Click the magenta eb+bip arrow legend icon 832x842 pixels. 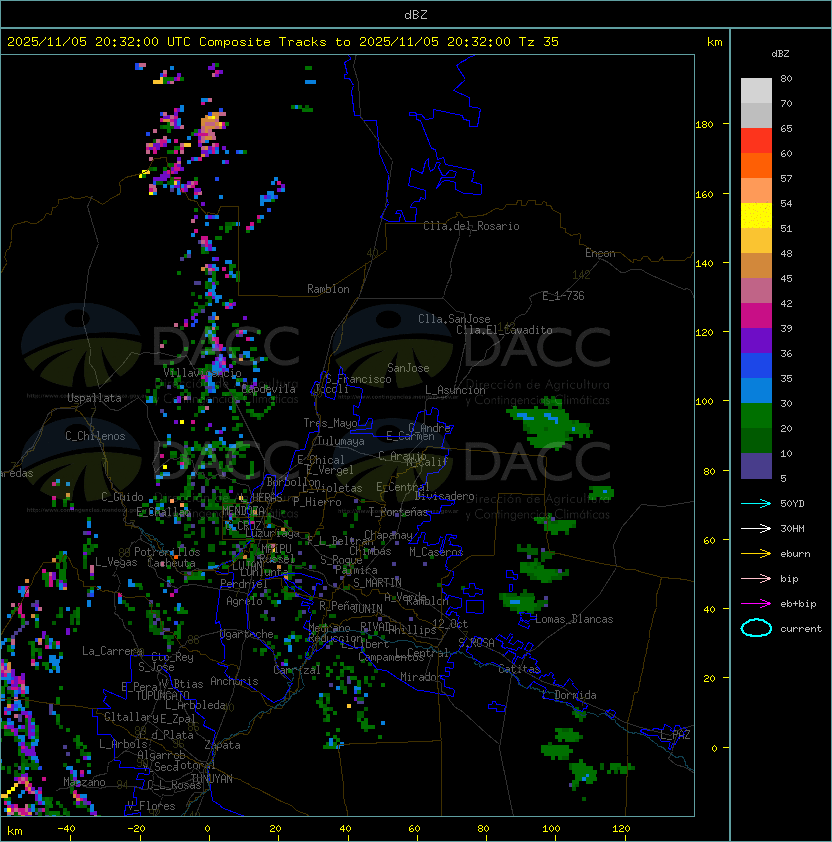(x=756, y=604)
